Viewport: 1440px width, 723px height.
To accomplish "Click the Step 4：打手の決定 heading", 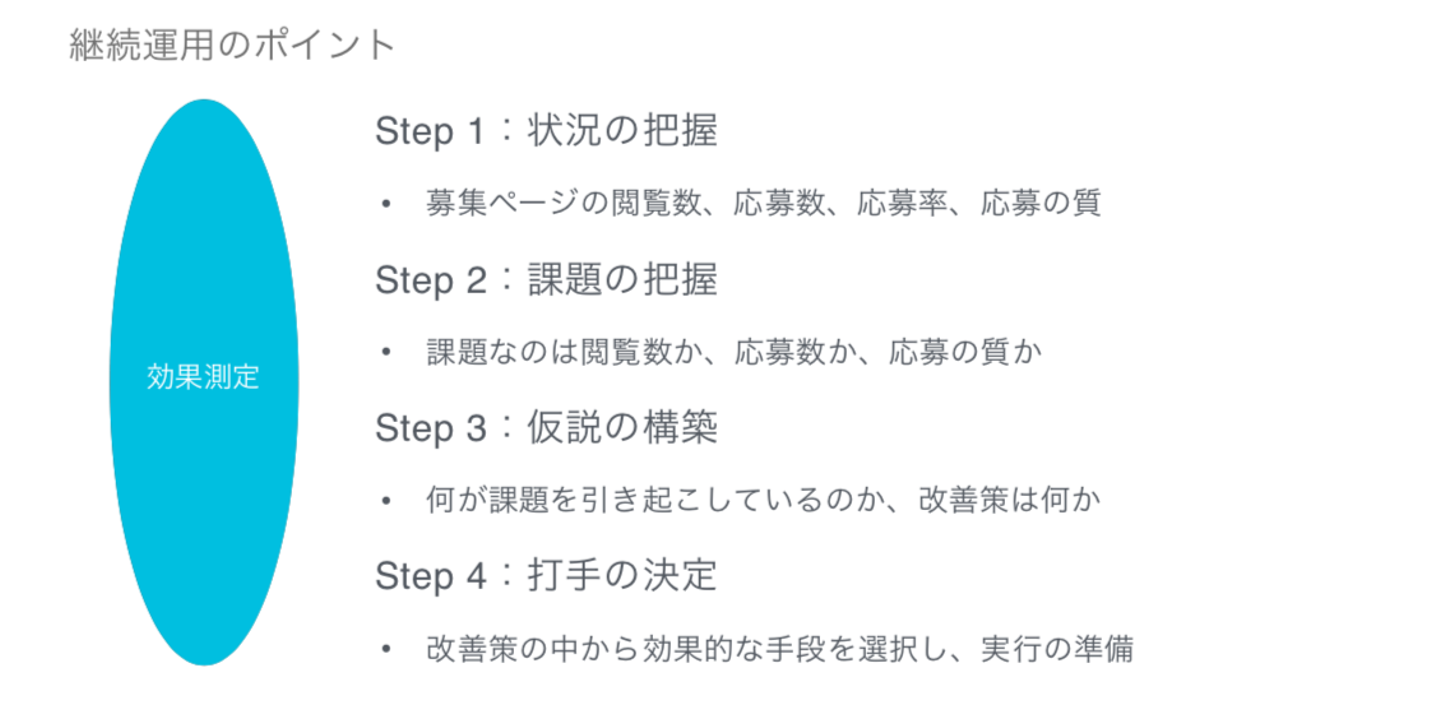I will (546, 576).
